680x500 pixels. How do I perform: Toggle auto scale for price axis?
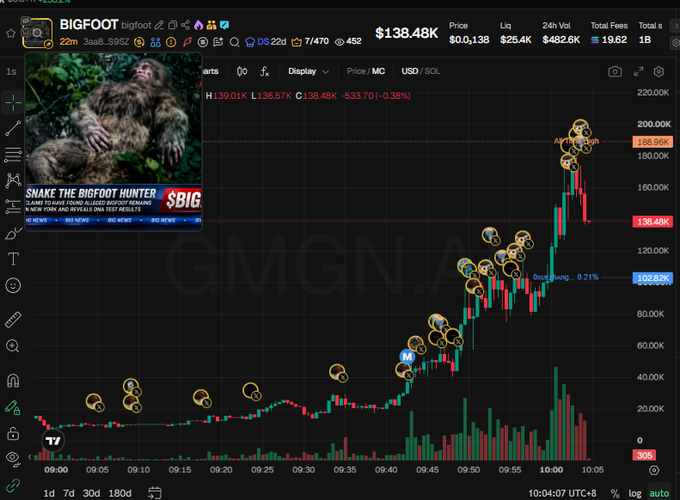tap(659, 493)
